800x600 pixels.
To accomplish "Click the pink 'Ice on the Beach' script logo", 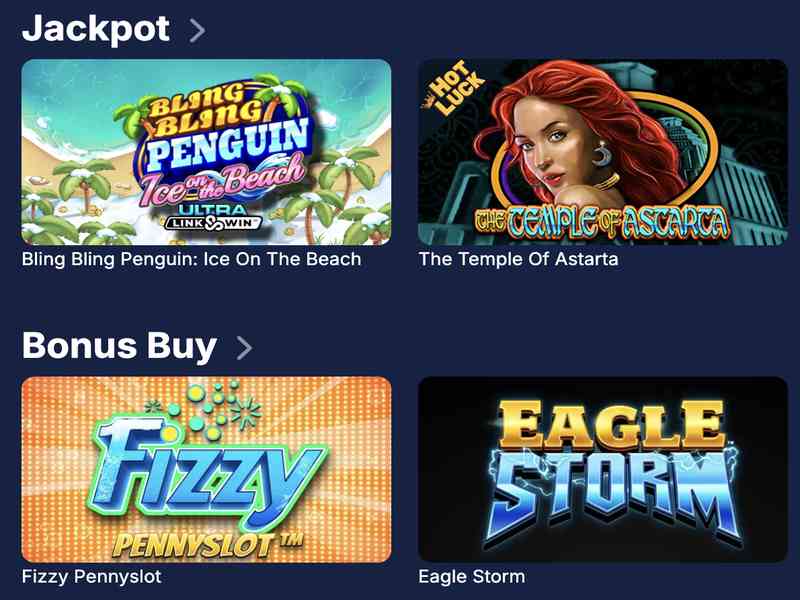I will [222, 183].
